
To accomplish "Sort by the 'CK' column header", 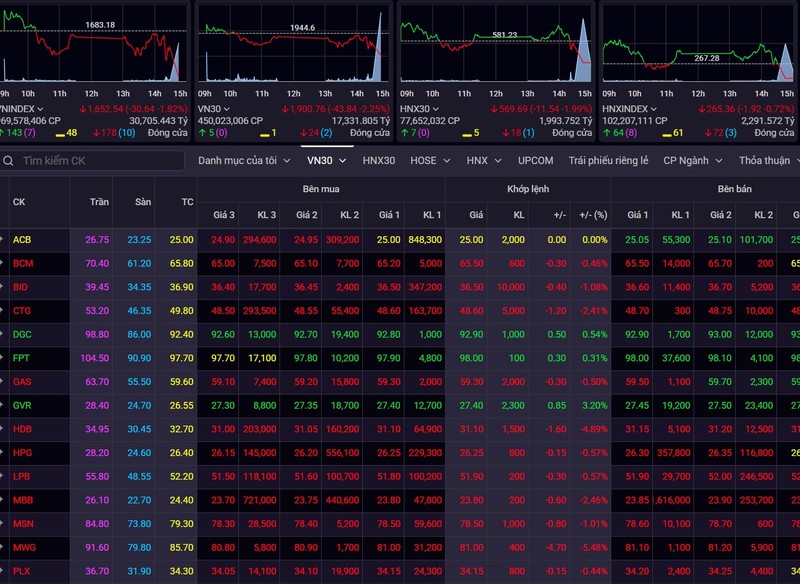I will click(19, 202).
